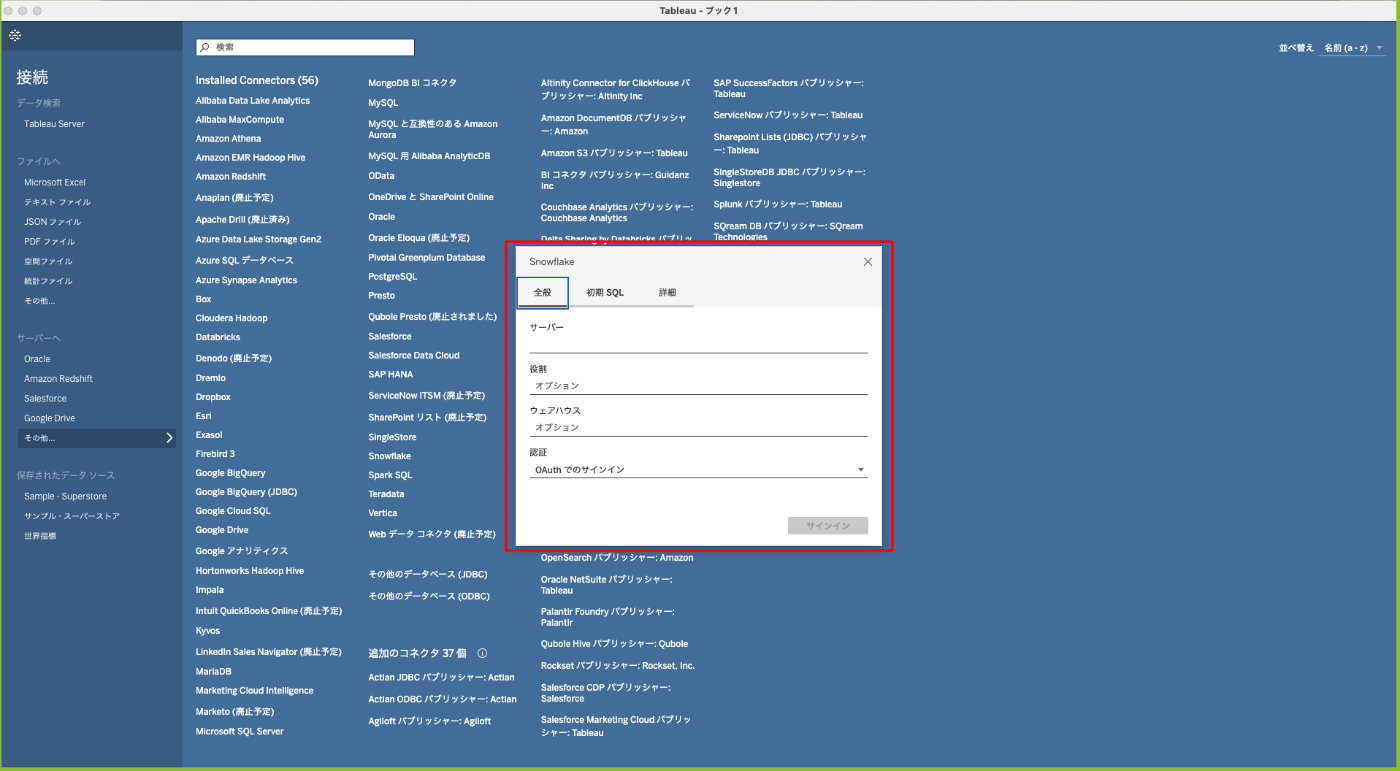Select the Dropbox connector

213,398
